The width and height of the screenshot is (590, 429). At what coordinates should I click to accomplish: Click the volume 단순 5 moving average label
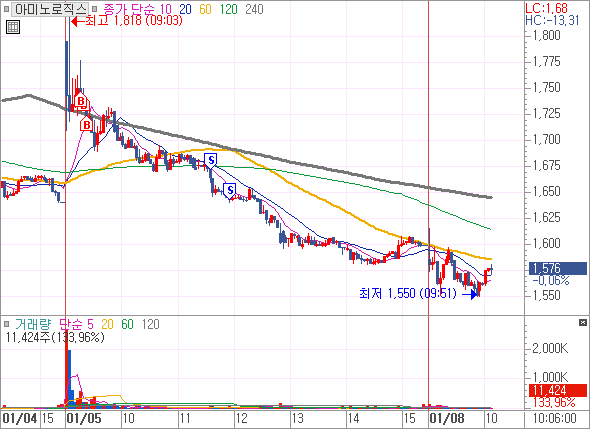point(76,324)
